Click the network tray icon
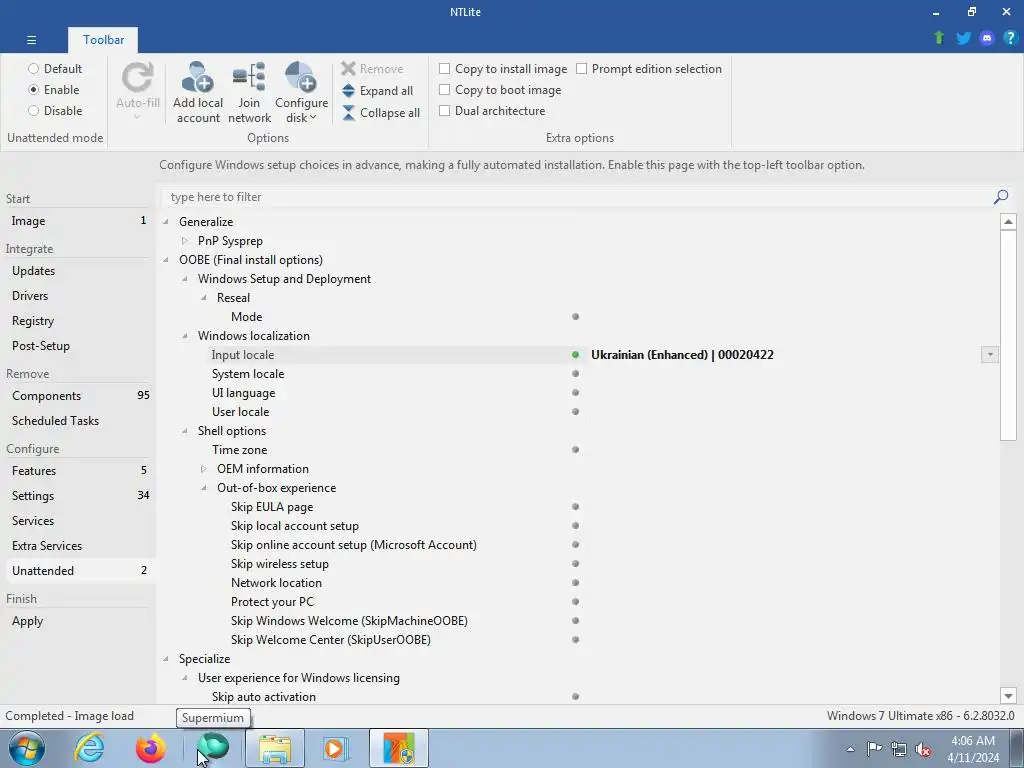This screenshot has height=768, width=1024. pyautogui.click(x=899, y=749)
